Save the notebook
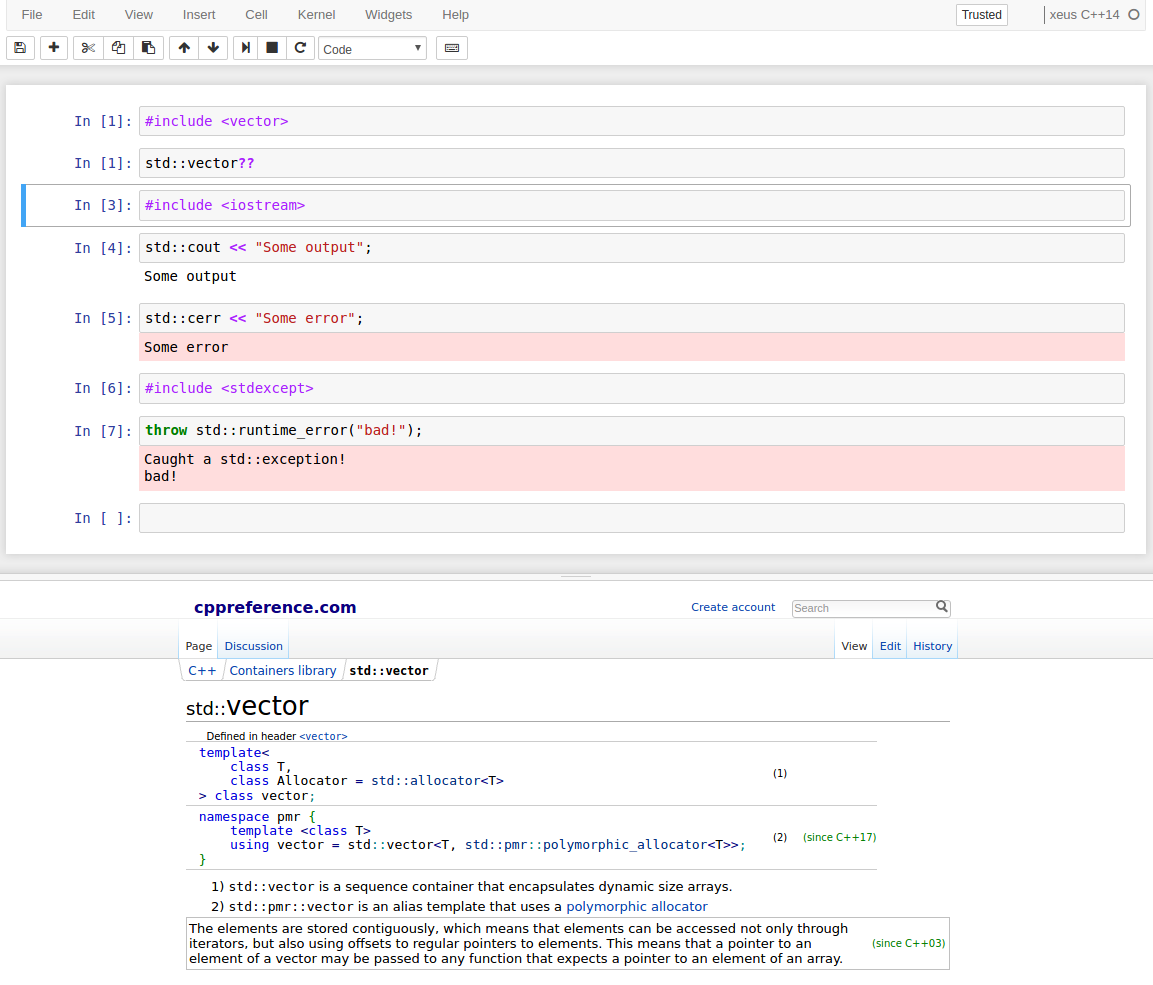Viewport: 1153px width, 985px height. tap(19, 47)
